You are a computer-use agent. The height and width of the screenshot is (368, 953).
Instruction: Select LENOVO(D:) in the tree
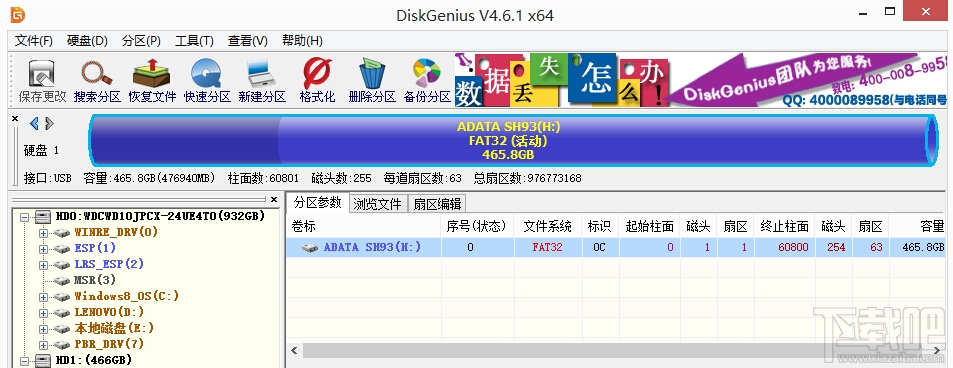[109, 312]
